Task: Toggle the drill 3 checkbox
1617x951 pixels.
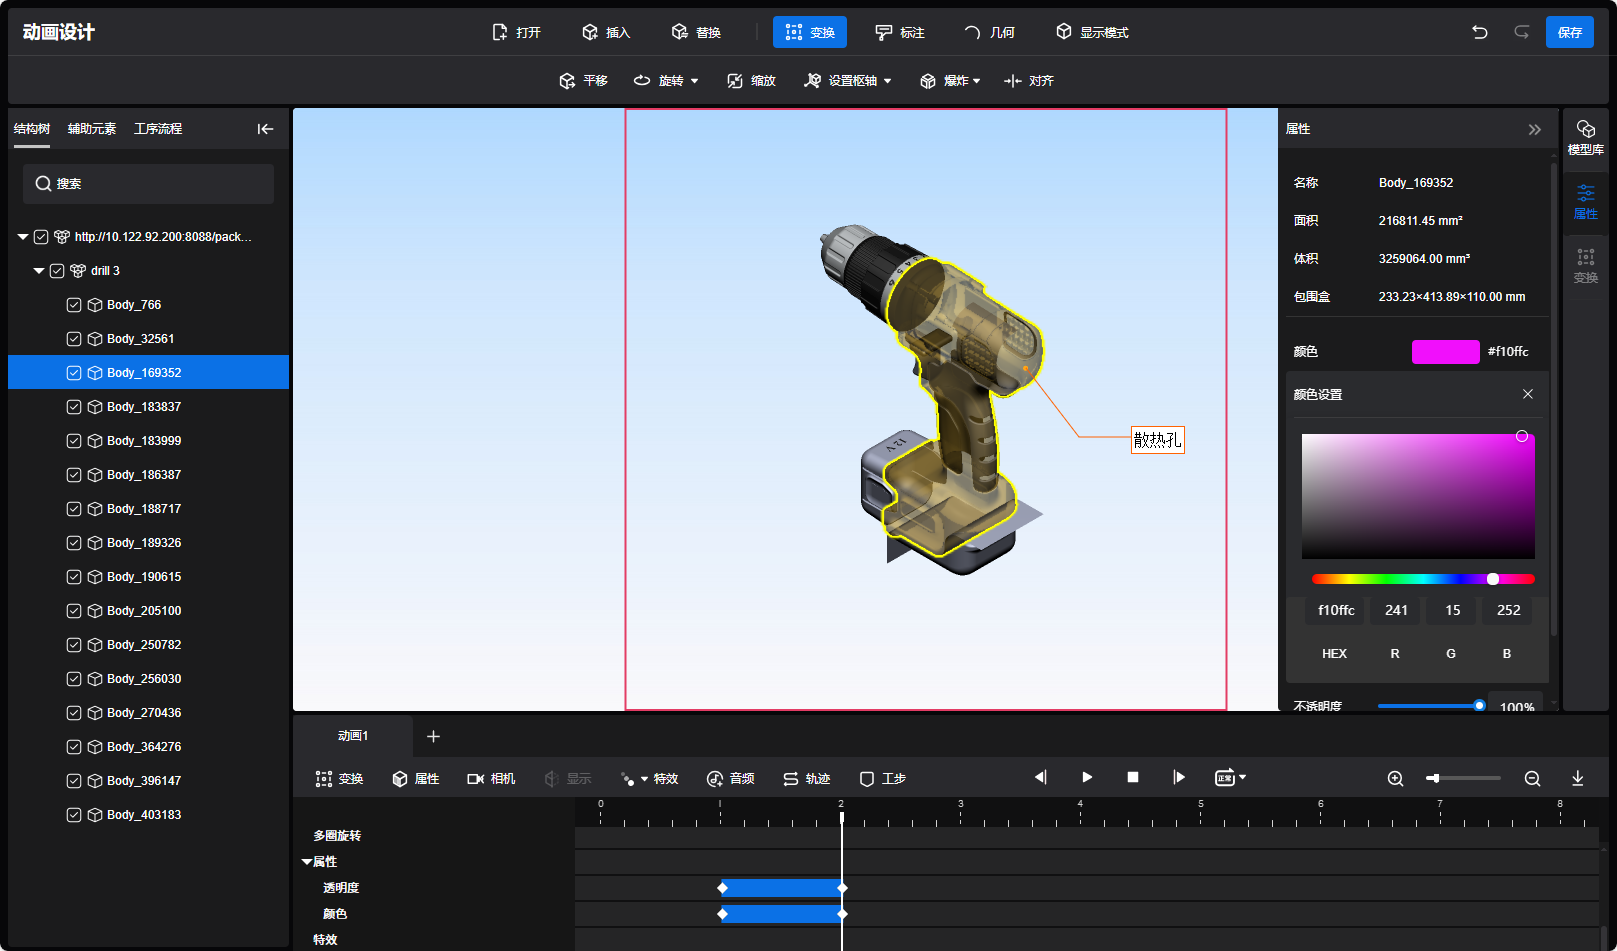Action: click(57, 271)
